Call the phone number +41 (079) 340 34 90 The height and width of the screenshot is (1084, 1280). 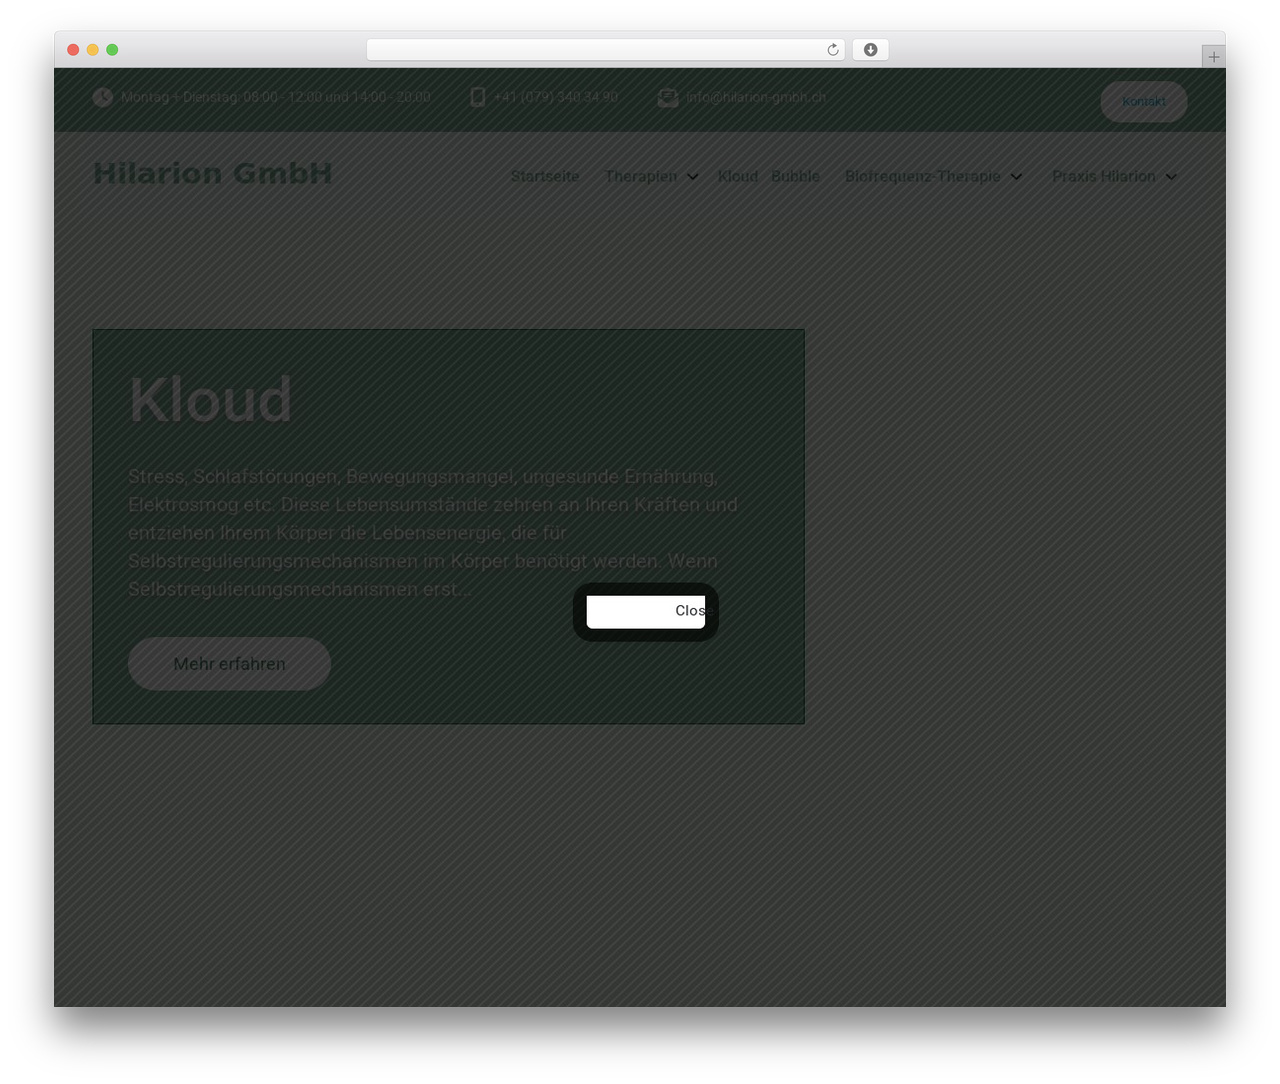click(x=556, y=97)
